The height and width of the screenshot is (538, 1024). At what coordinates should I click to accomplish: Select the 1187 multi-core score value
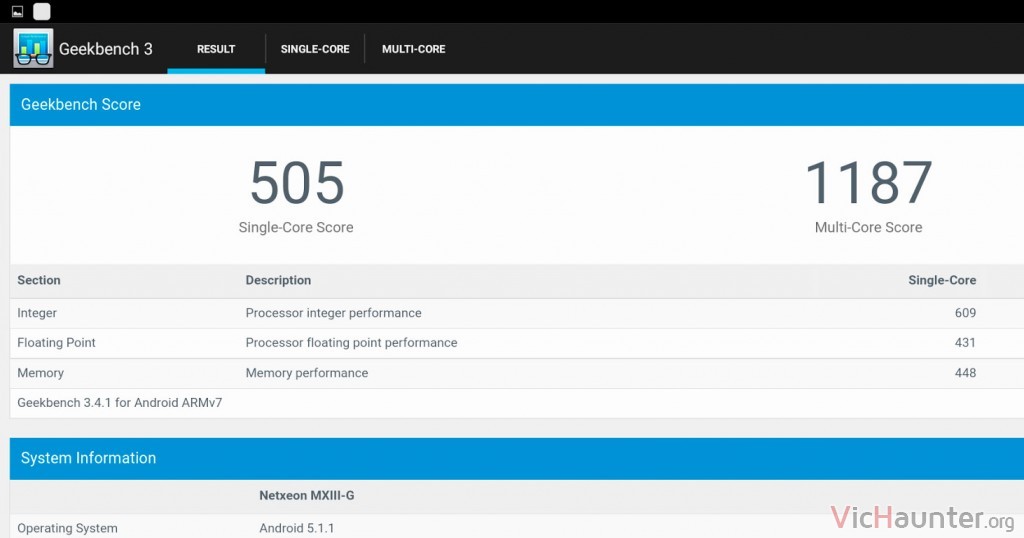[x=869, y=183]
